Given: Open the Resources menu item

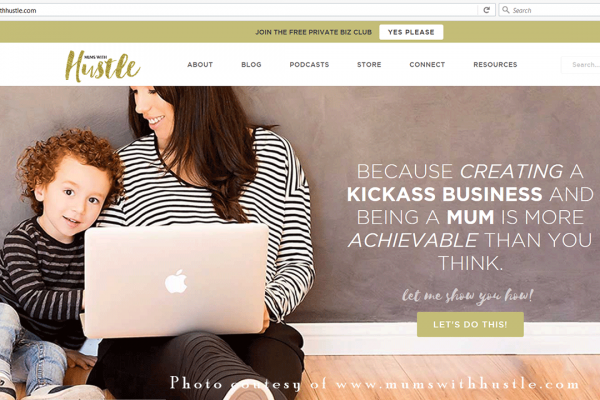Looking at the screenshot, I should coord(495,65).
